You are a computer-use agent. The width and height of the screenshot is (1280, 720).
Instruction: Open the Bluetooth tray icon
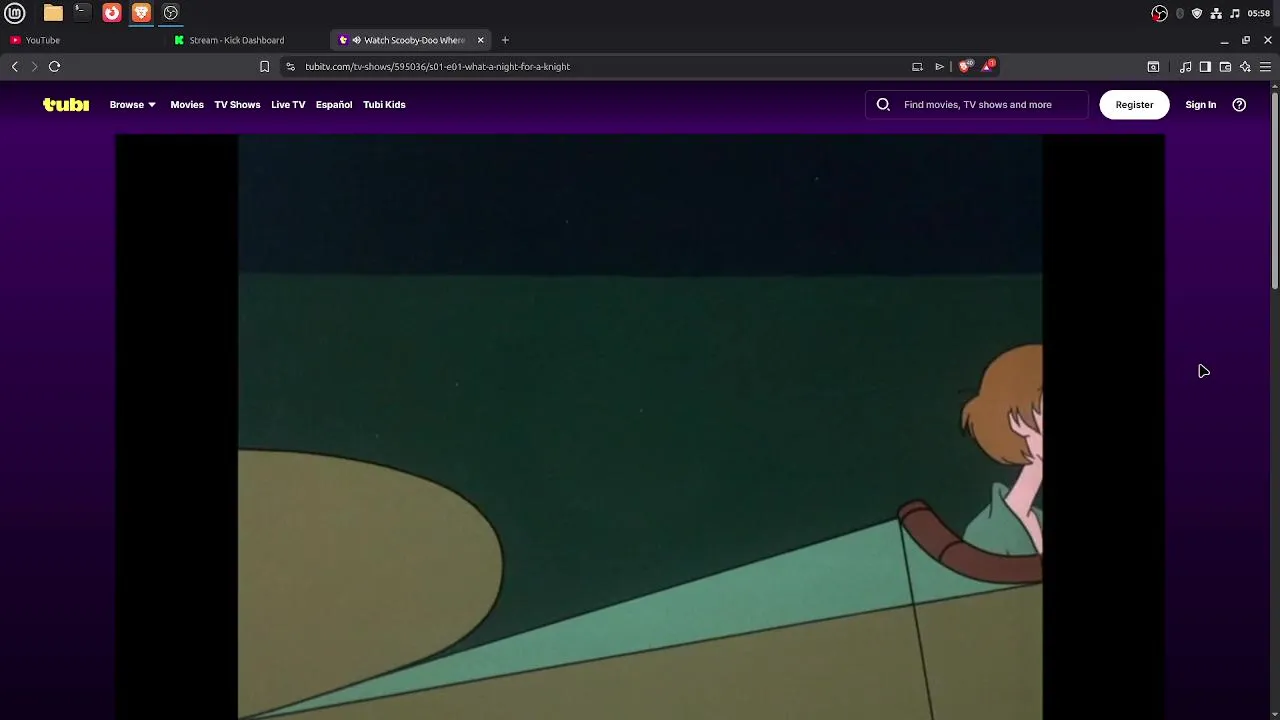click(x=1180, y=13)
